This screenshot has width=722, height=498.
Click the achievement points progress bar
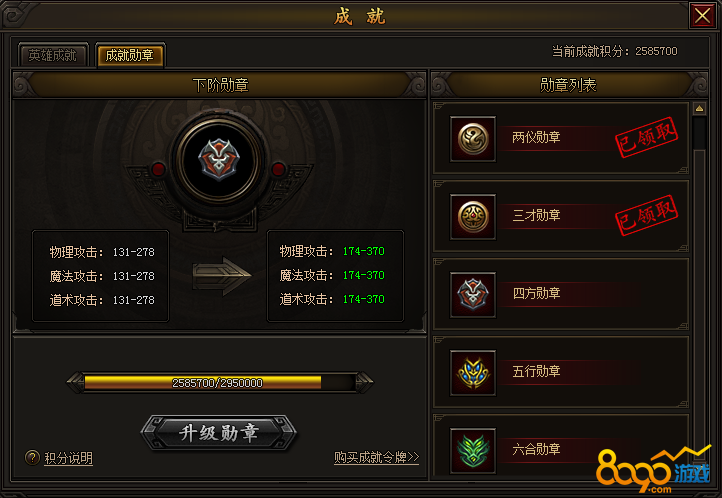[220, 382]
